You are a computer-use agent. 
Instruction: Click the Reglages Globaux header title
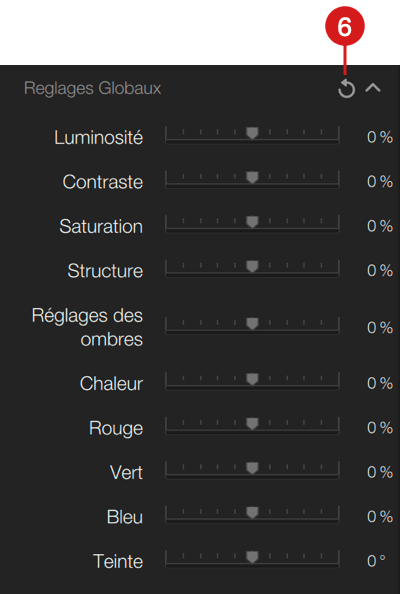point(92,89)
